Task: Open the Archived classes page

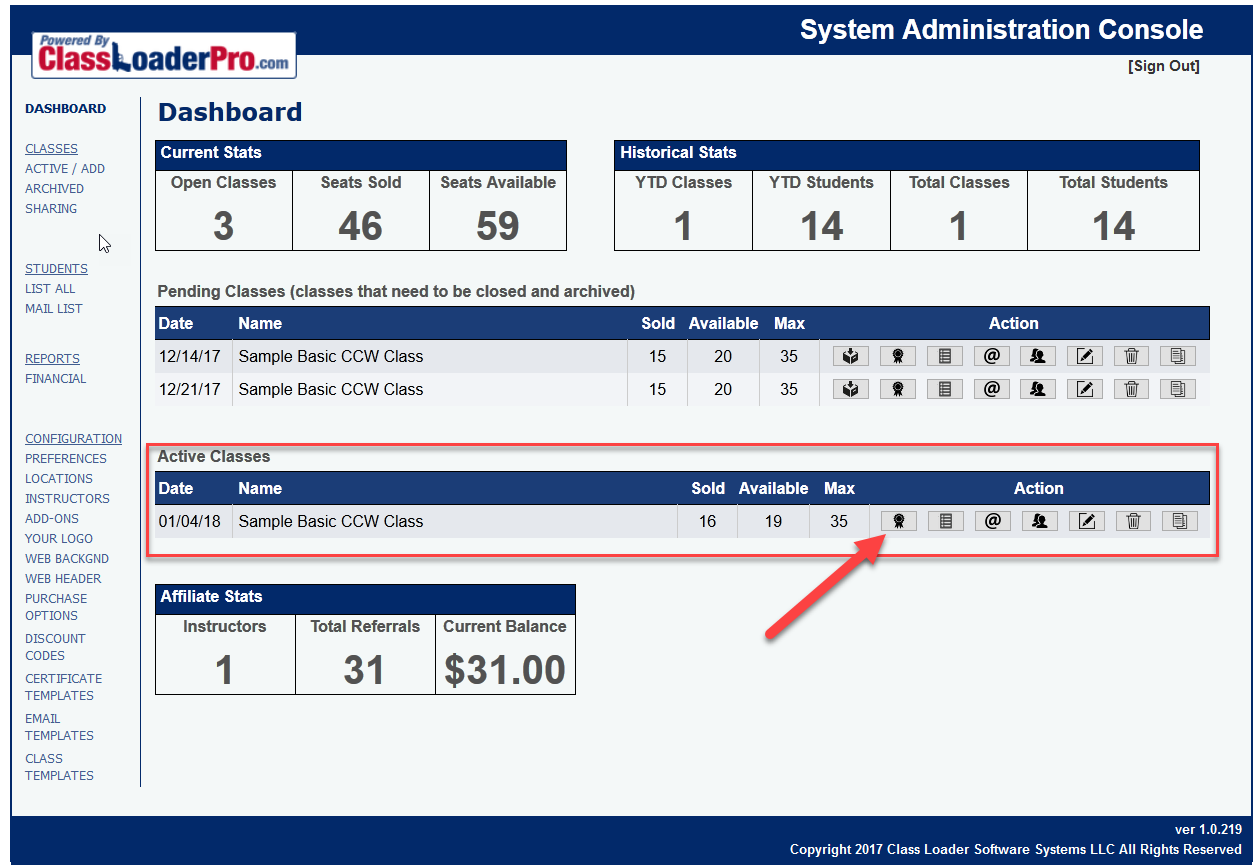Action: point(54,189)
